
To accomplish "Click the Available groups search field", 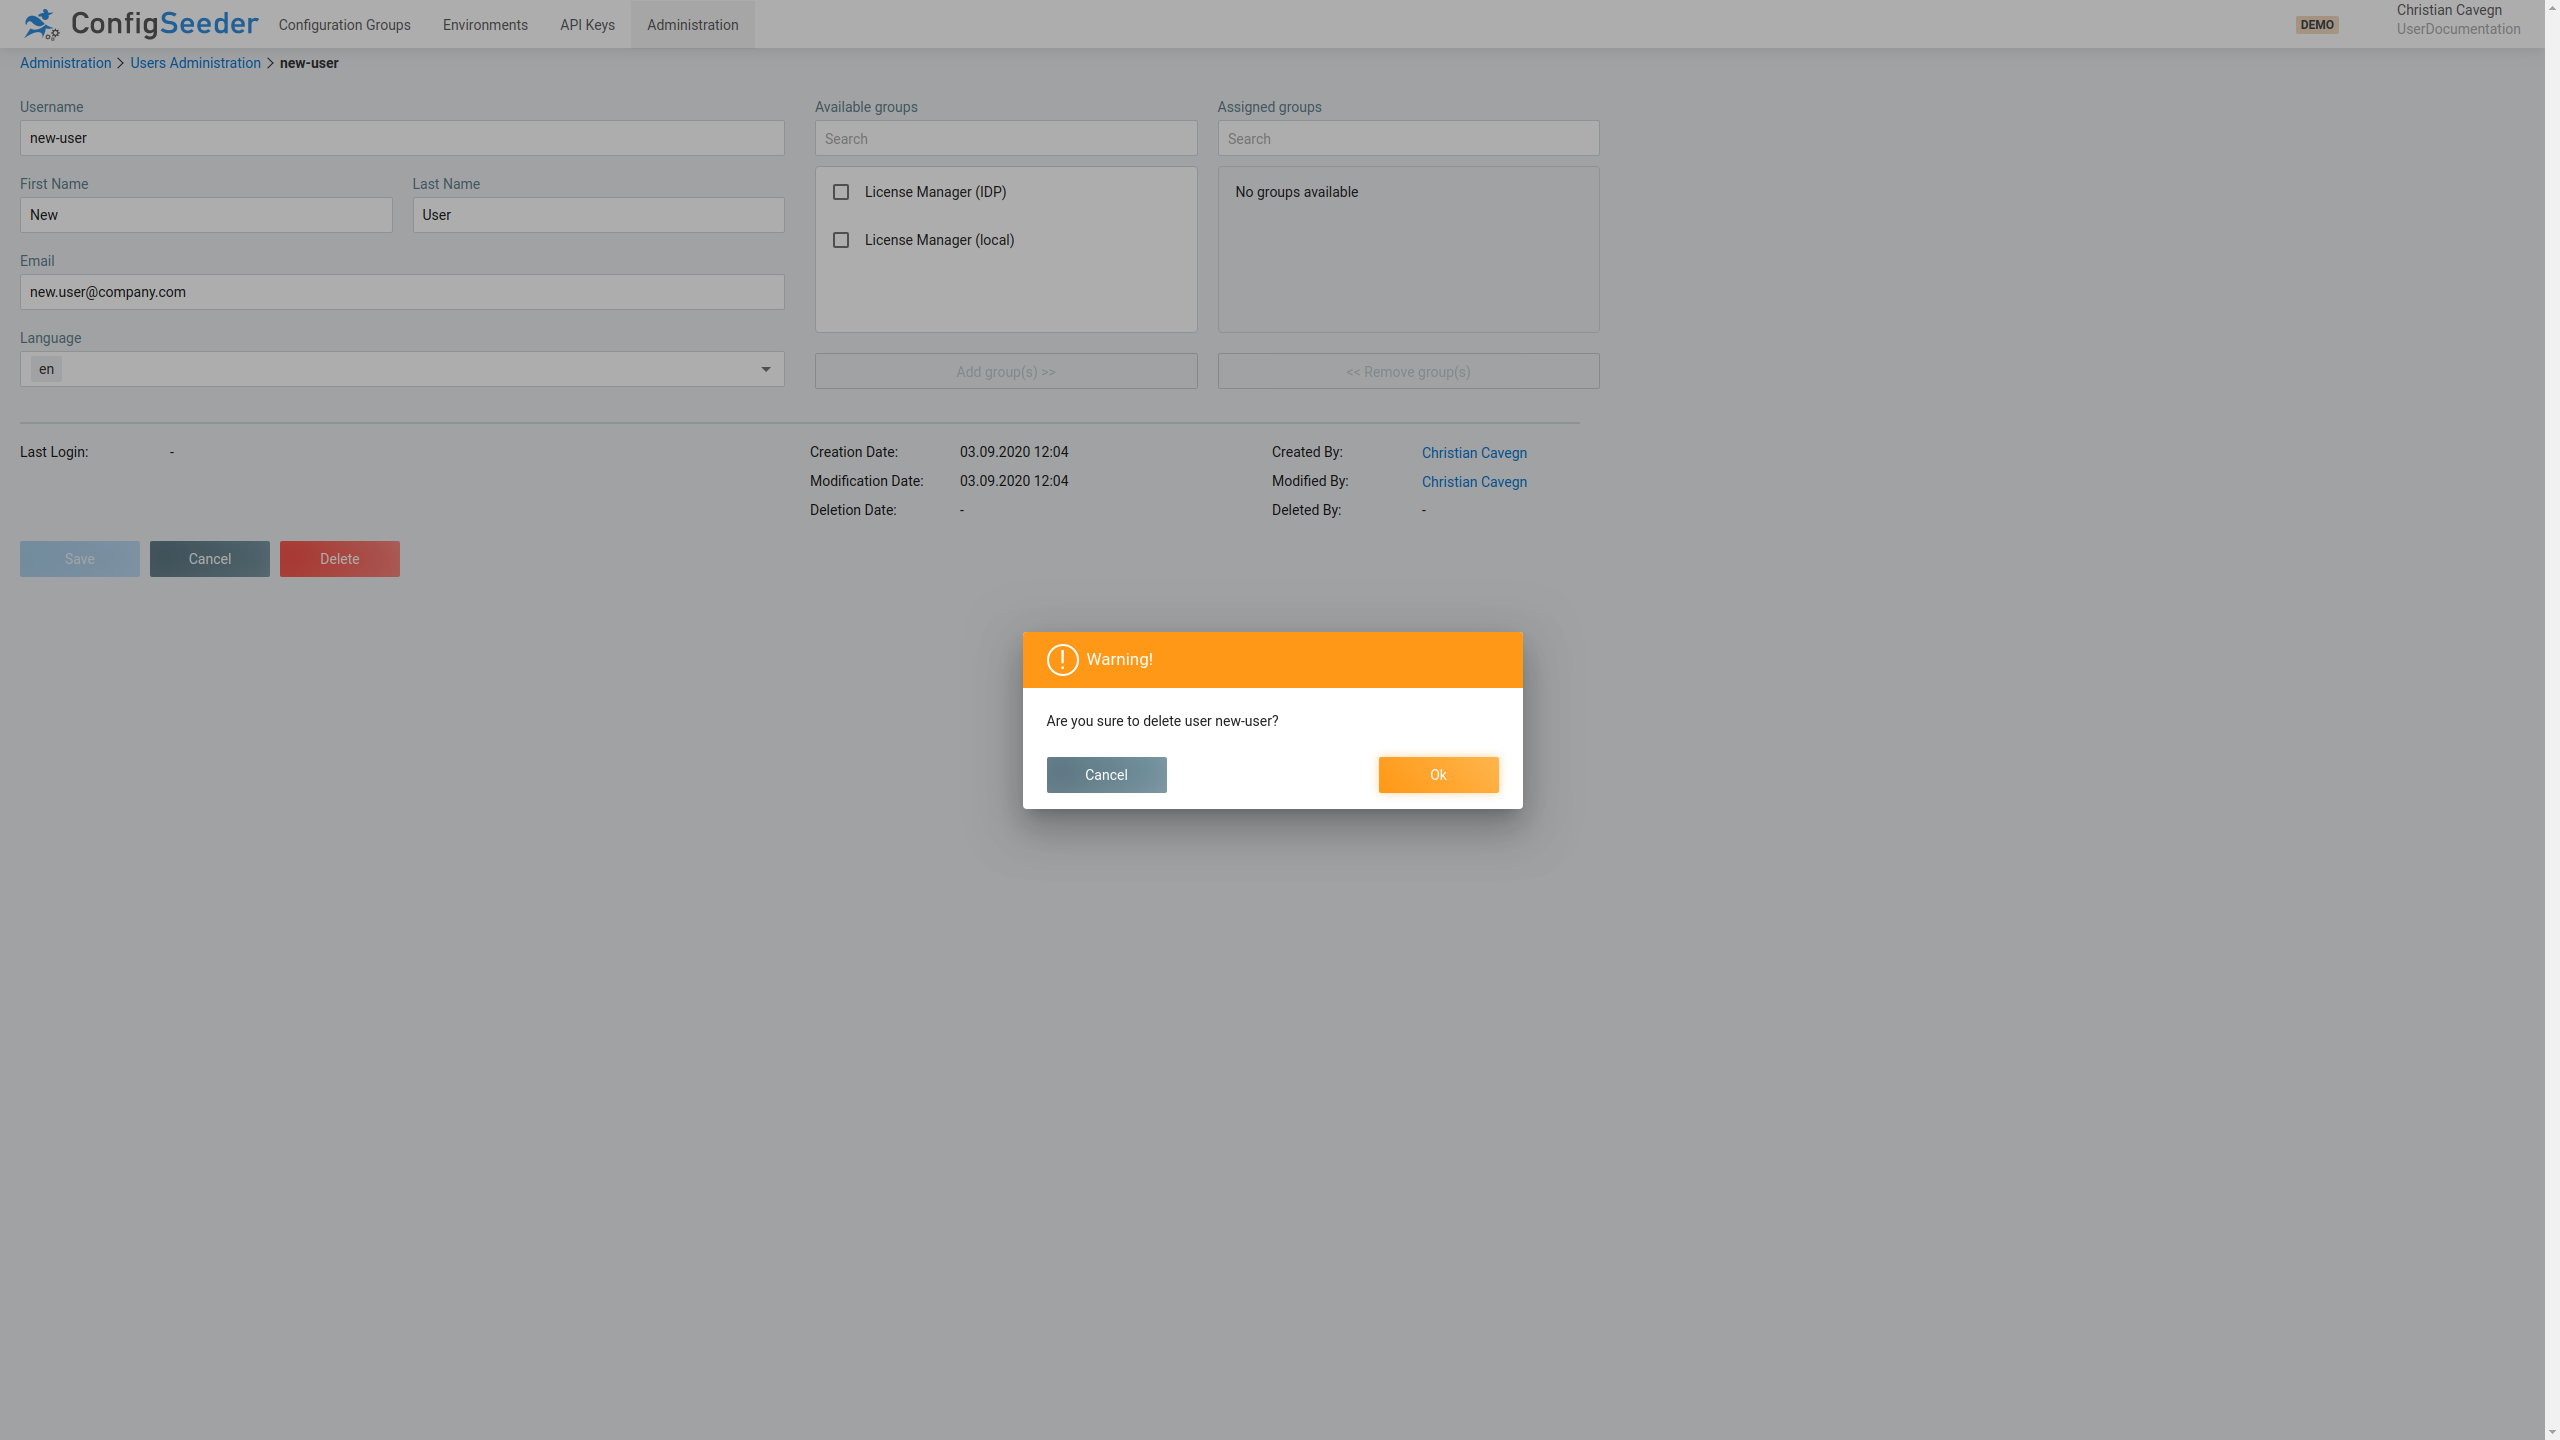I will [x=1005, y=139].
